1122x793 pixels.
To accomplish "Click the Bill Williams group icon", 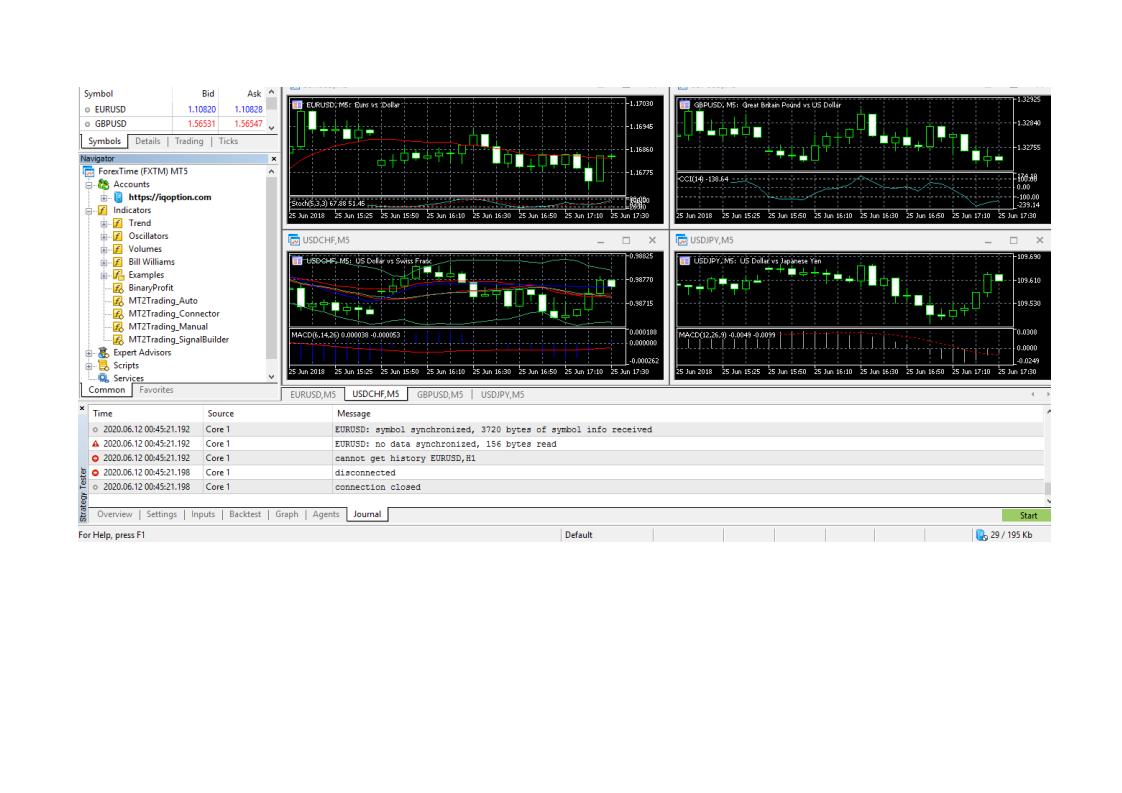I will pos(118,262).
